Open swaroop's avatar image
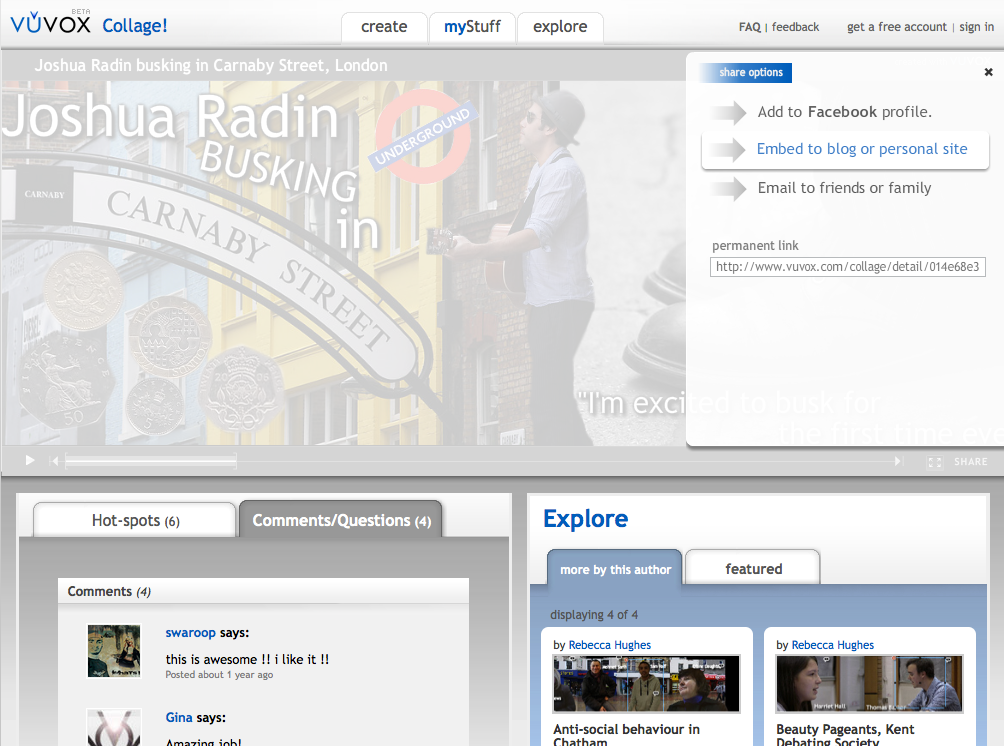The height and width of the screenshot is (746, 1004). pyautogui.click(x=114, y=651)
